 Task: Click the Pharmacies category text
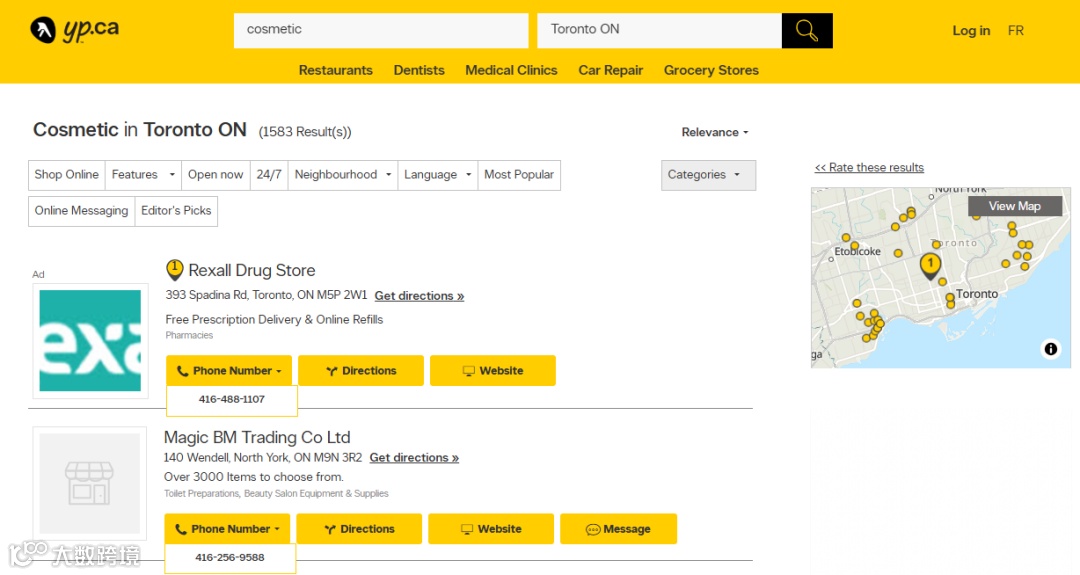pyautogui.click(x=189, y=335)
